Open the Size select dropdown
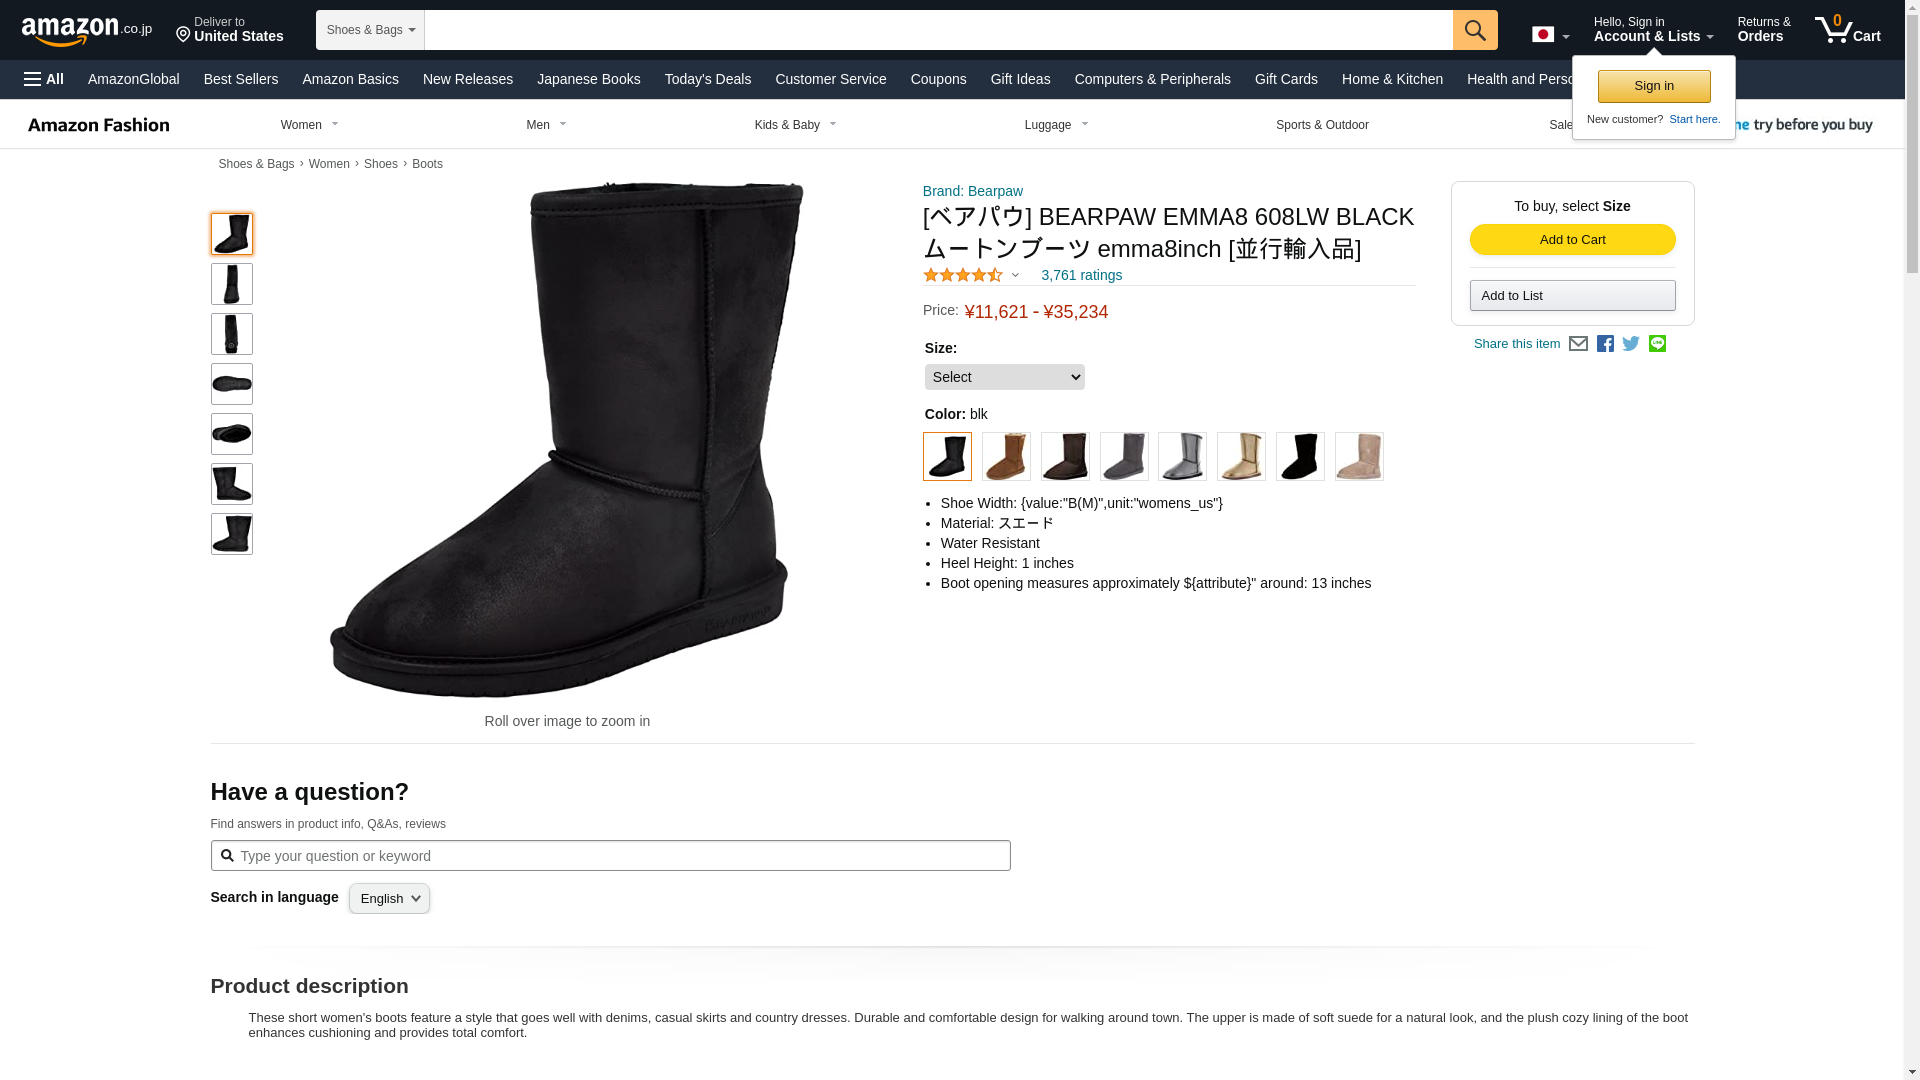1920x1080 pixels. tap(1004, 377)
